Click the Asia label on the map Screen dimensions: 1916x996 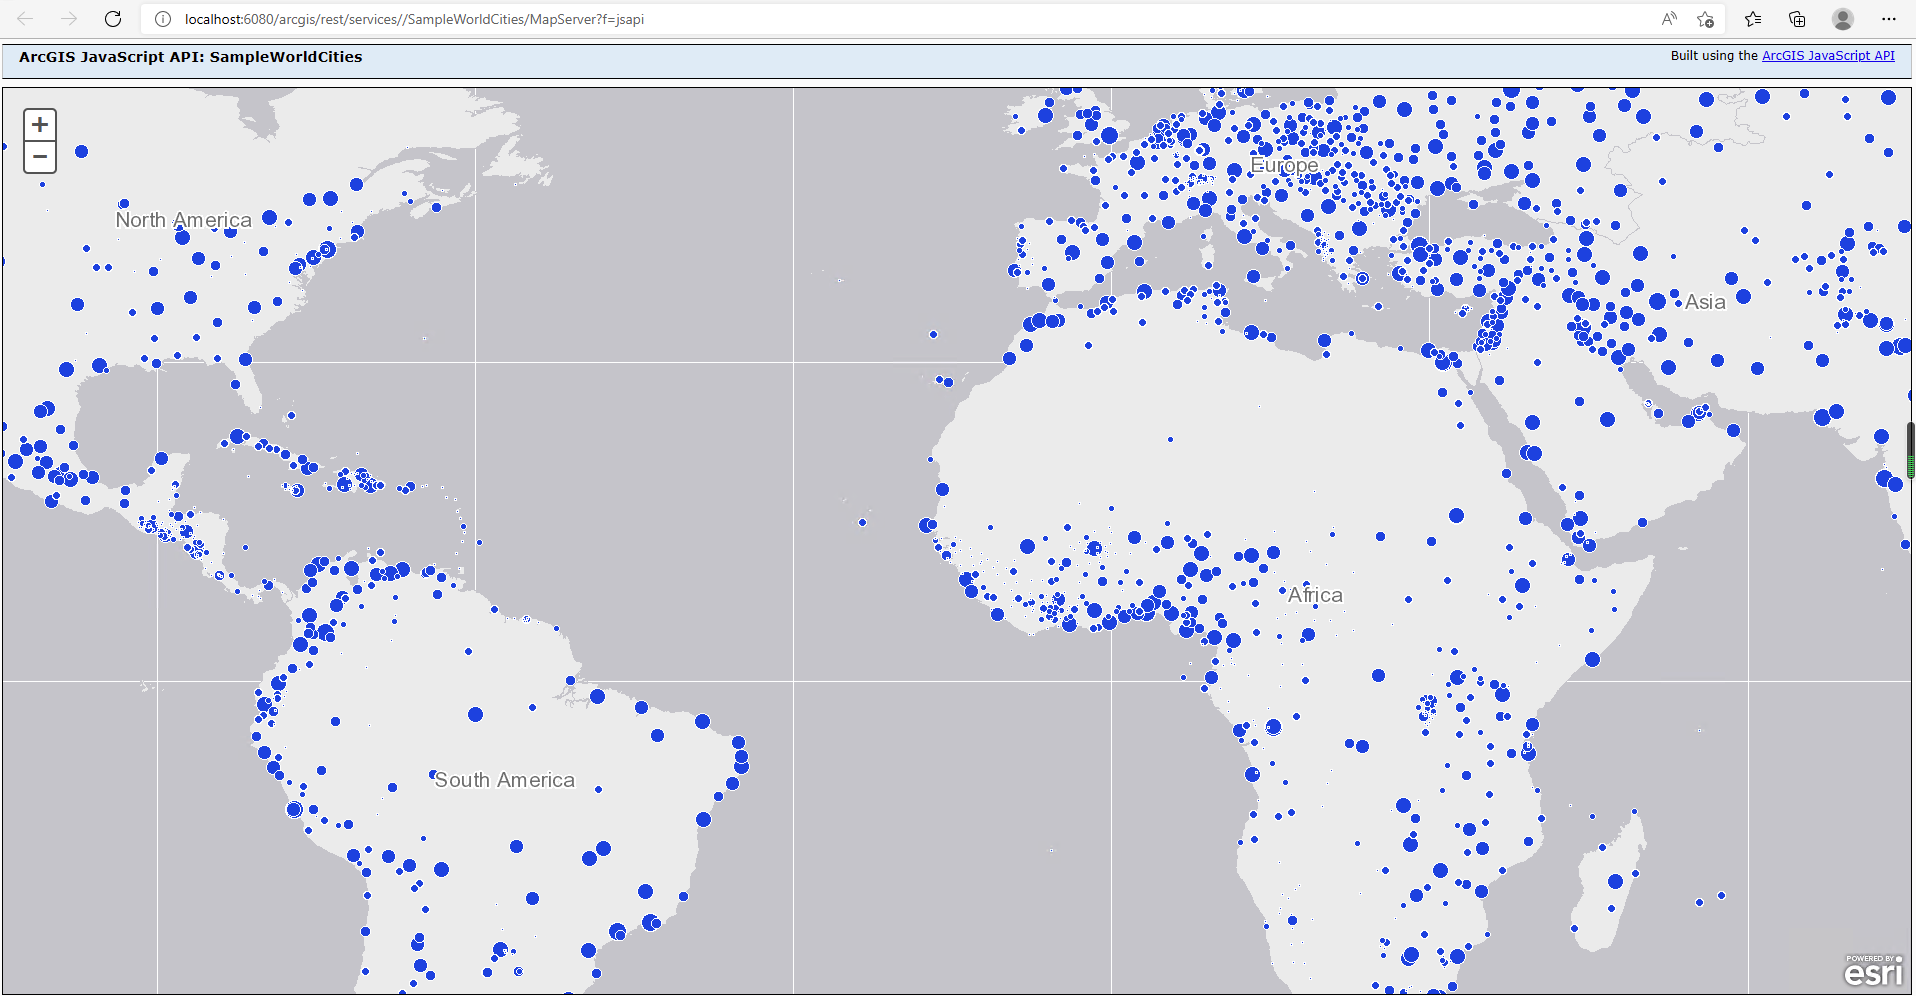1705,302
